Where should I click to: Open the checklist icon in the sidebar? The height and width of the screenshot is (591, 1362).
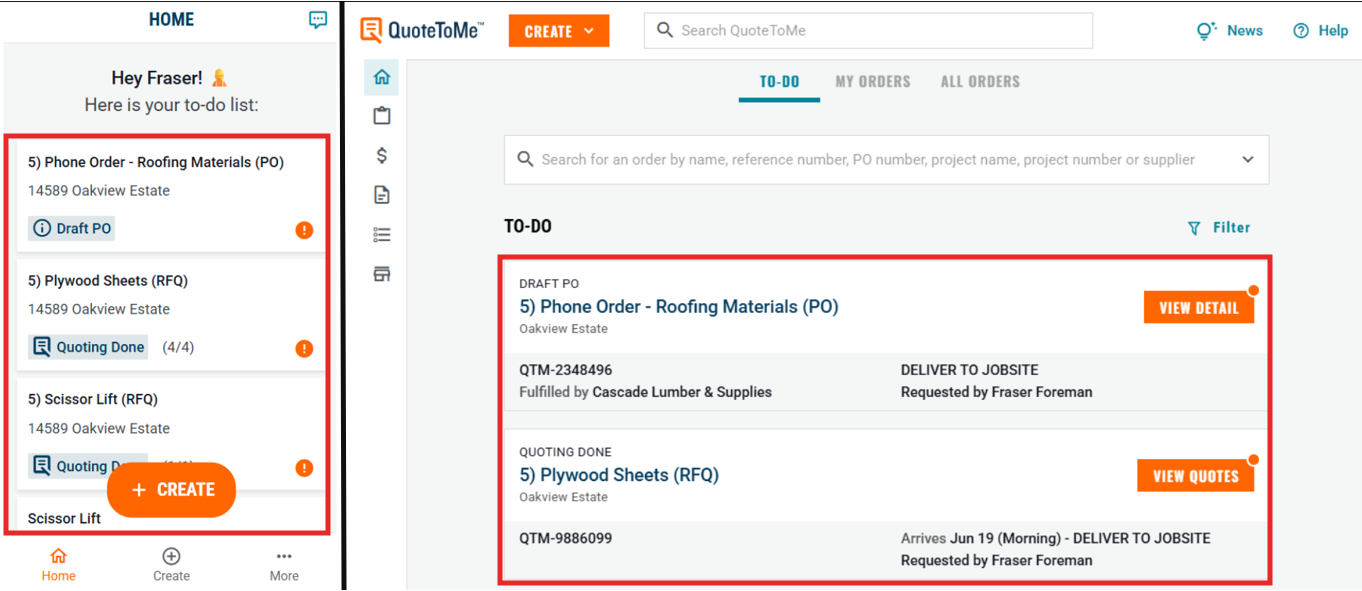[382, 235]
